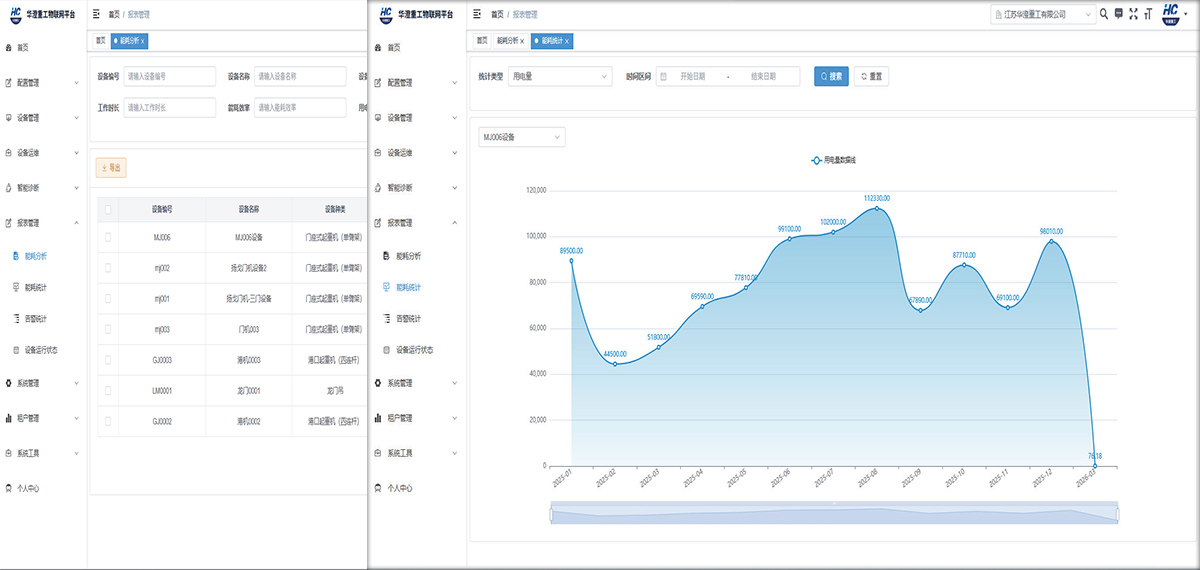
Task: Open the message notification icon in top bar
Action: 1118,14
